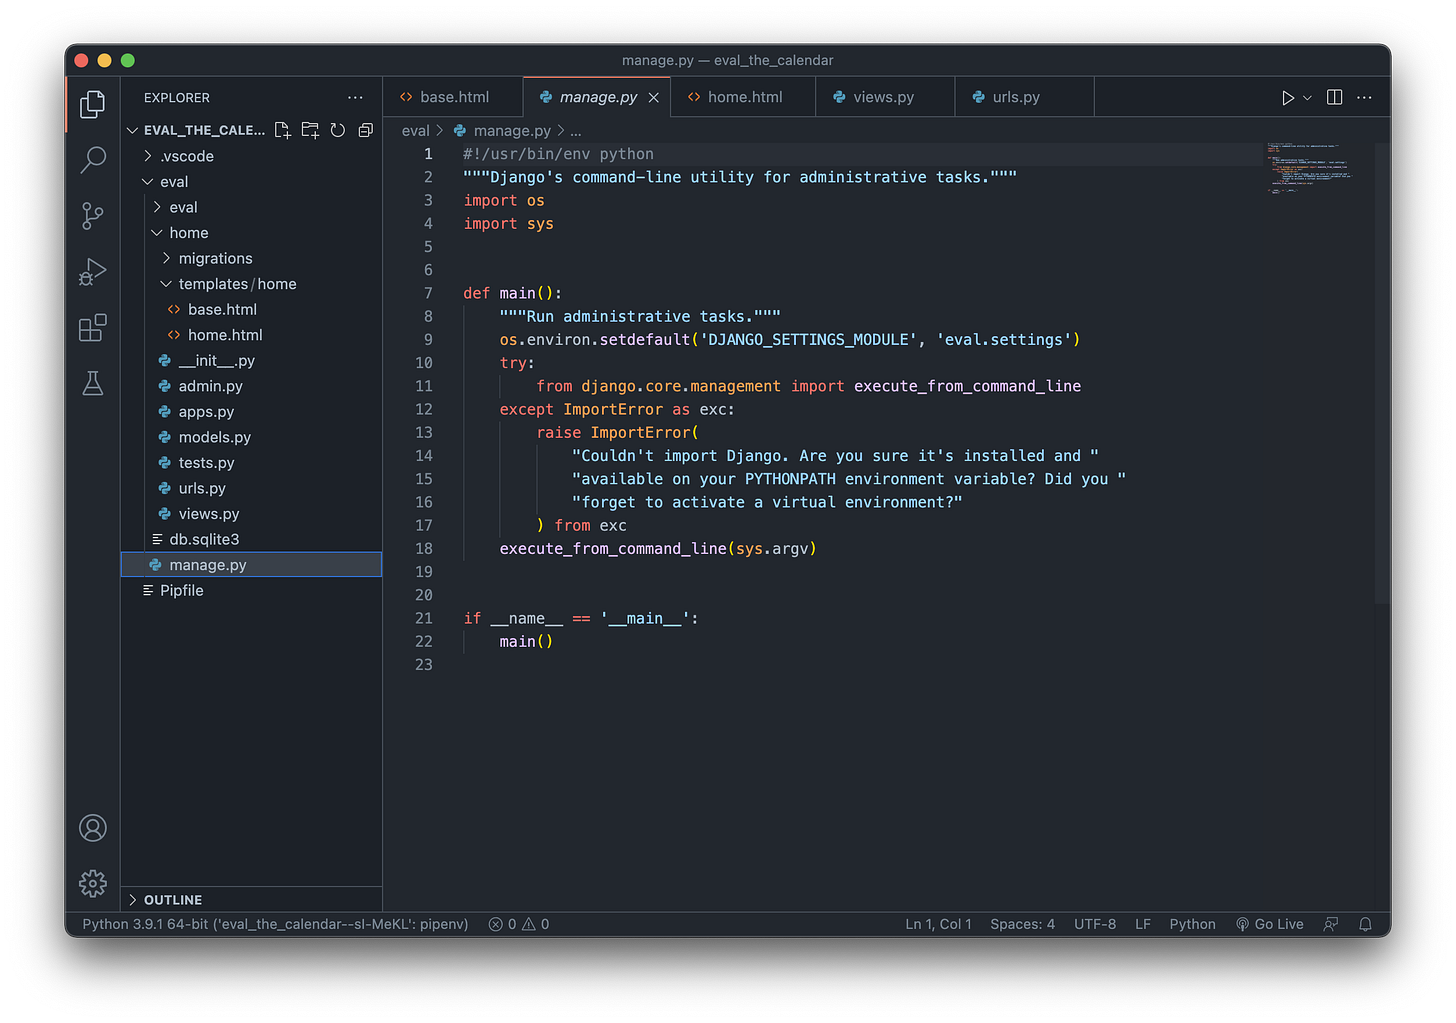Open the Search view in the activity bar
1456x1023 pixels.
pyautogui.click(x=93, y=160)
